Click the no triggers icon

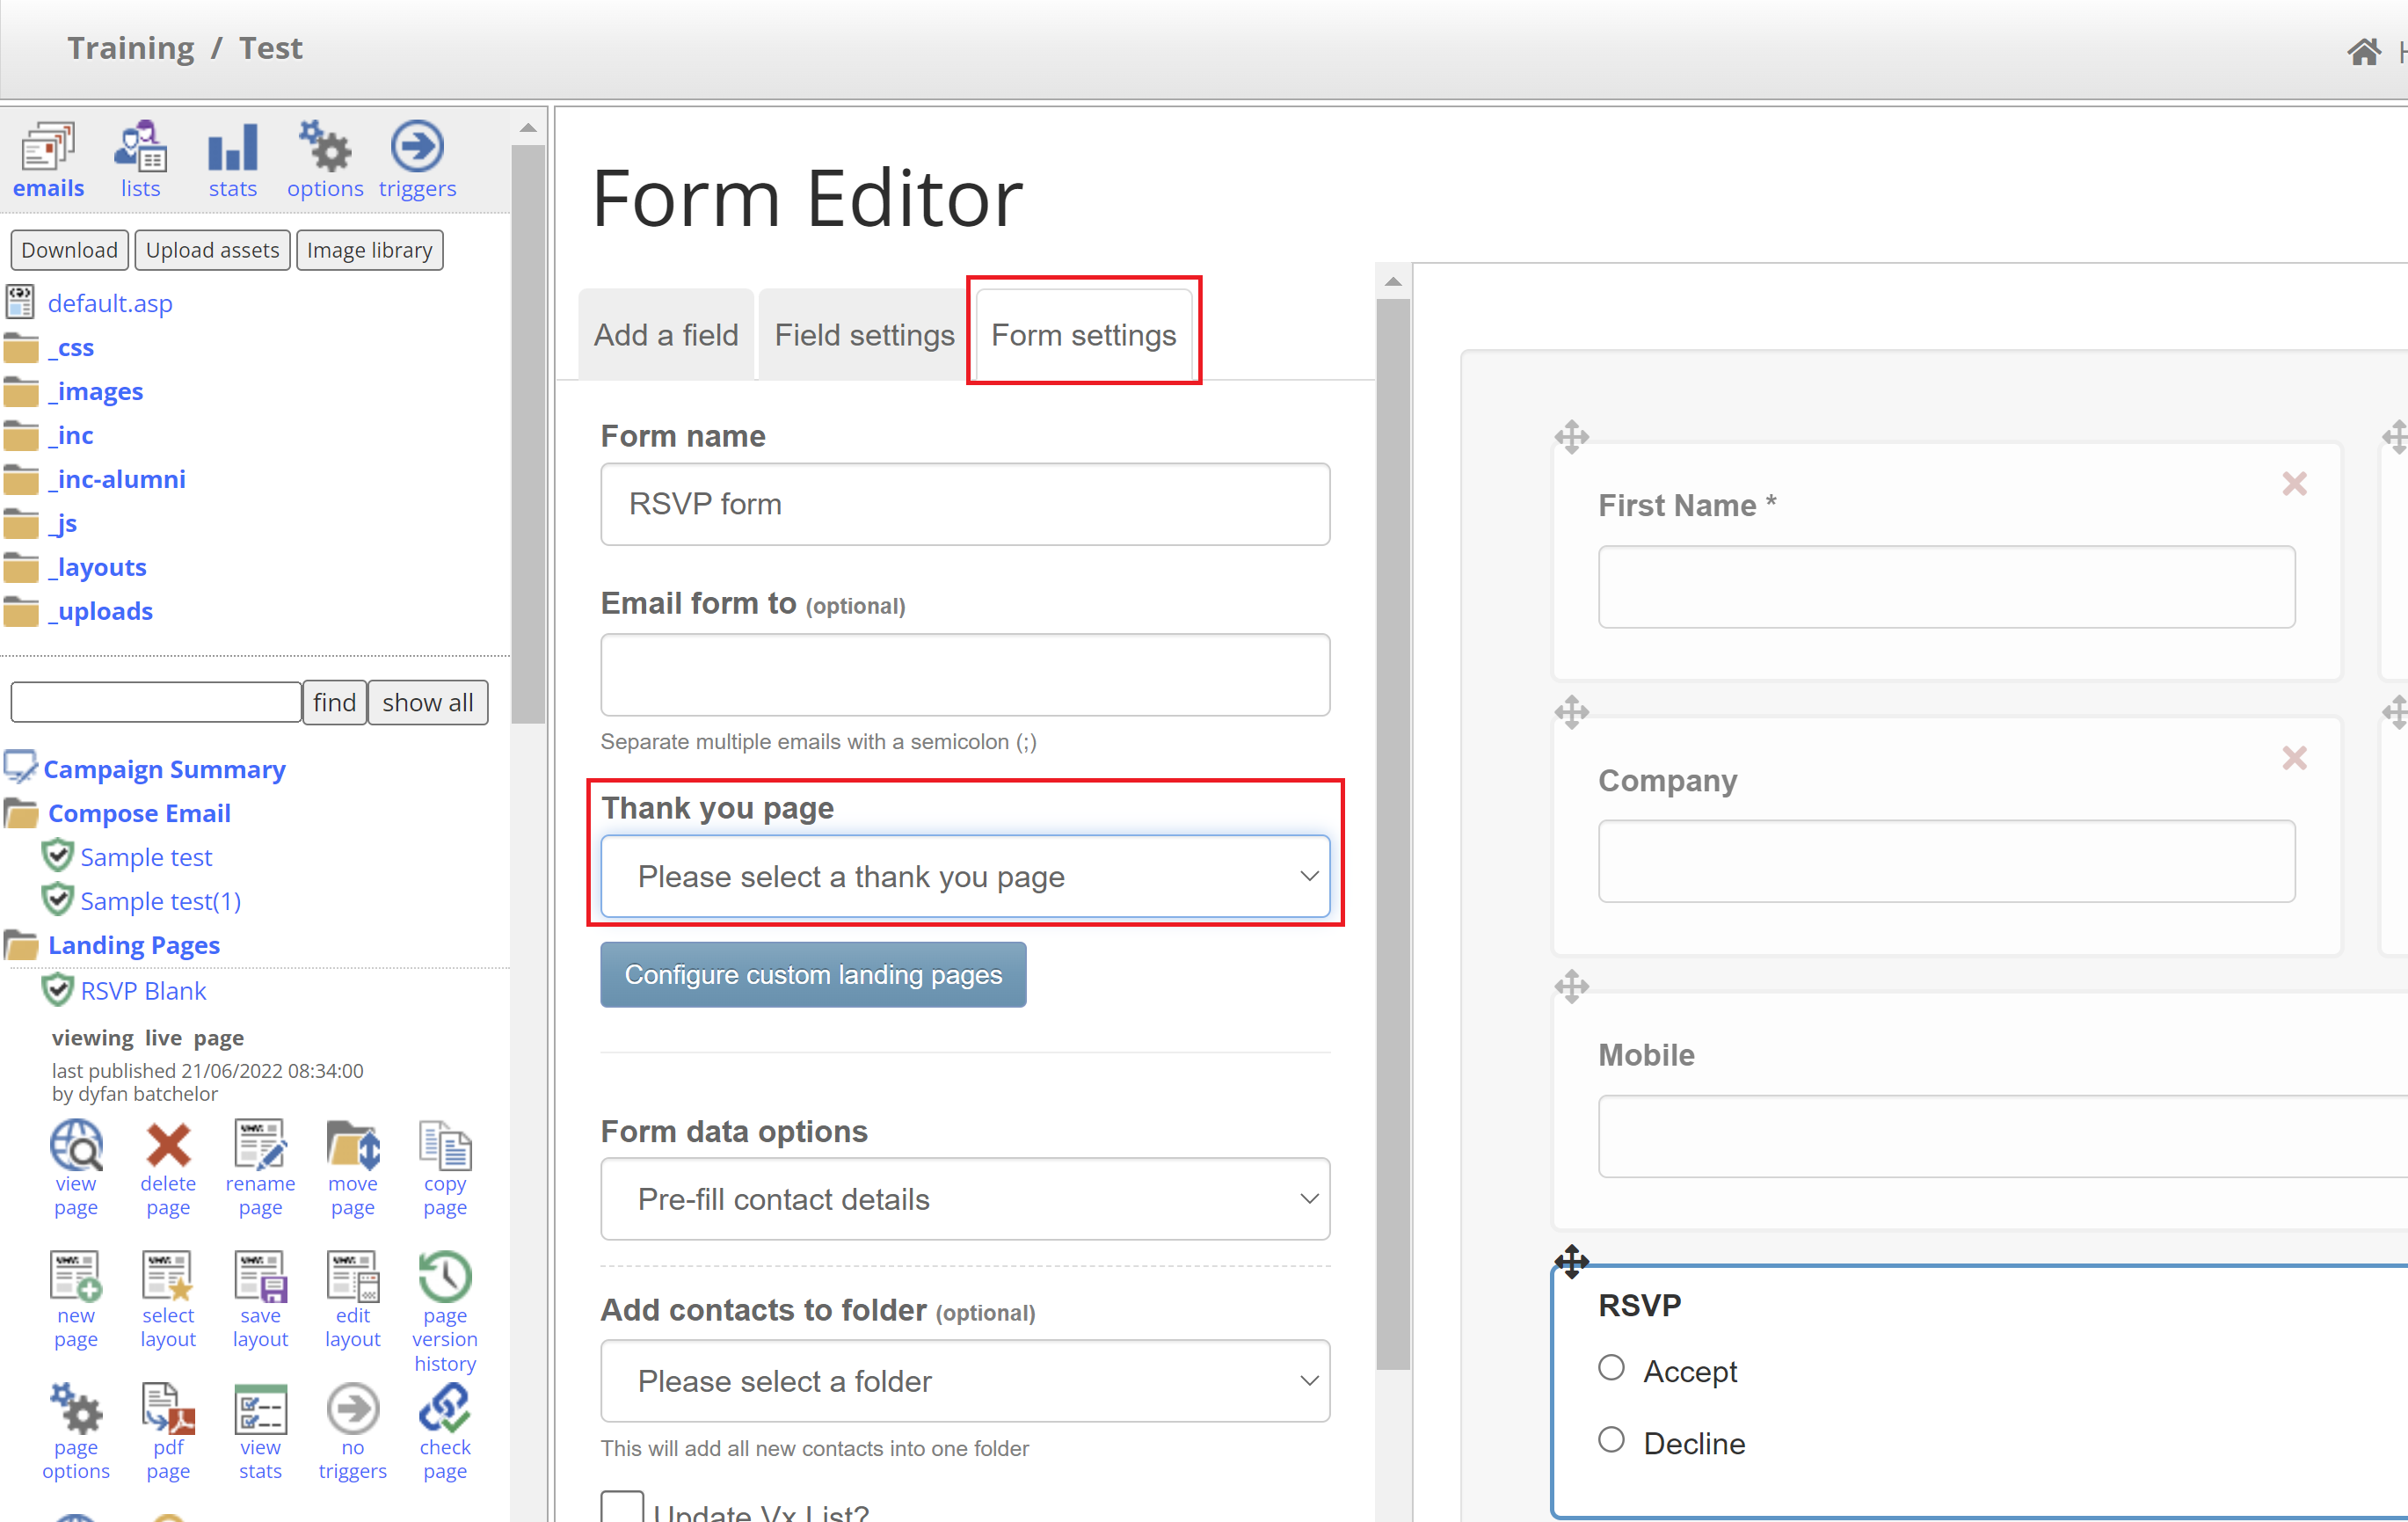(353, 1409)
